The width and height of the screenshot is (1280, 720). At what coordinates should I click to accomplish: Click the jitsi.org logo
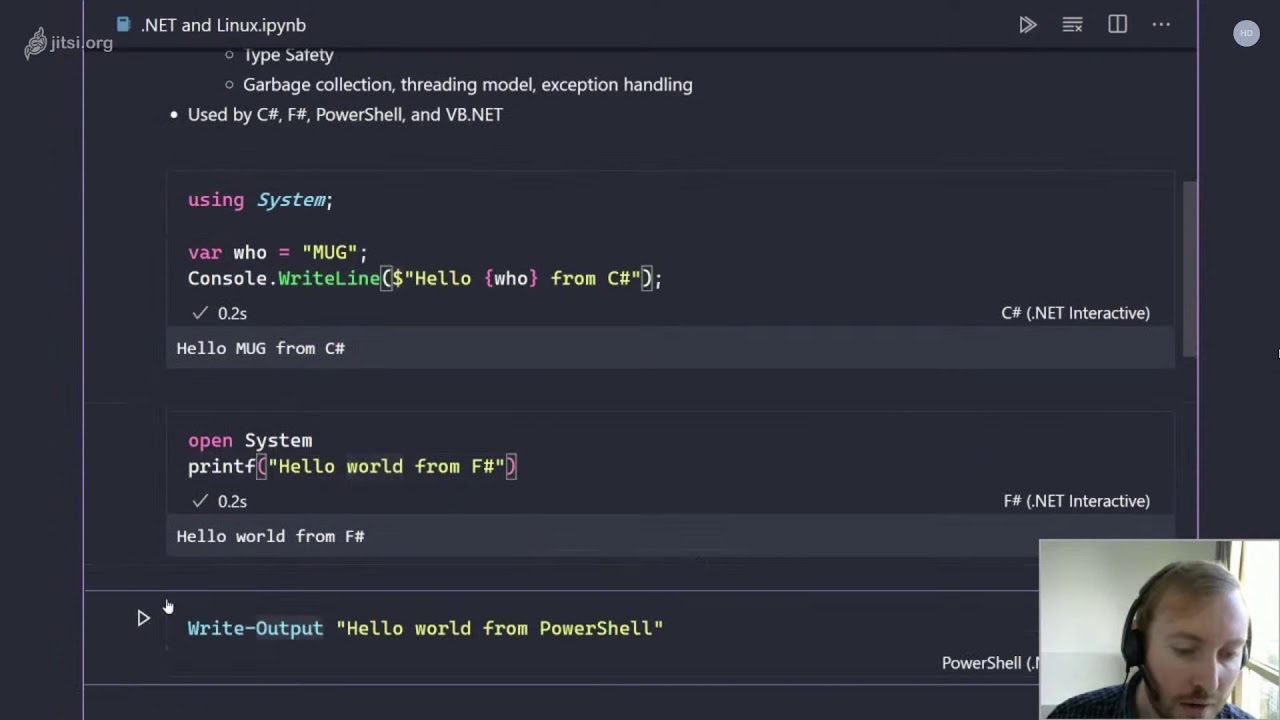(68, 43)
